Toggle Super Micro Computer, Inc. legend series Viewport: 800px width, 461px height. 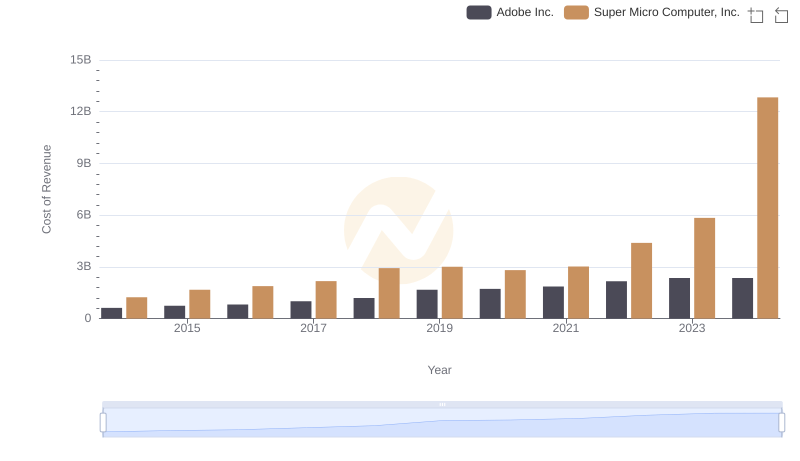click(x=652, y=12)
